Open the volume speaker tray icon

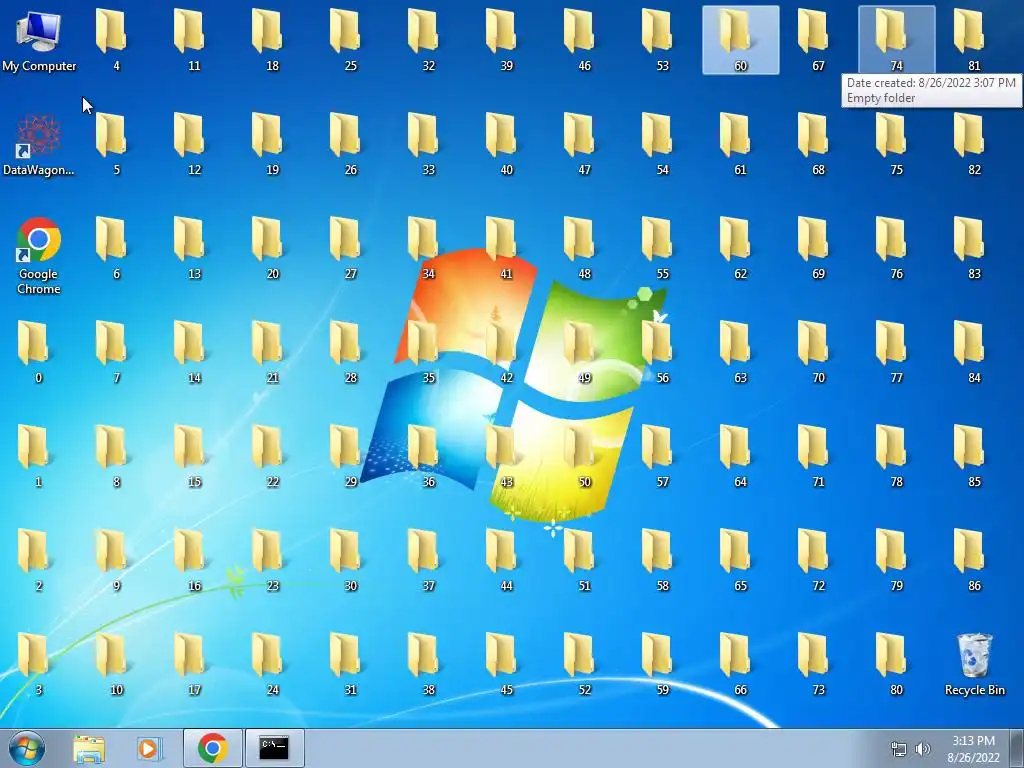(923, 749)
